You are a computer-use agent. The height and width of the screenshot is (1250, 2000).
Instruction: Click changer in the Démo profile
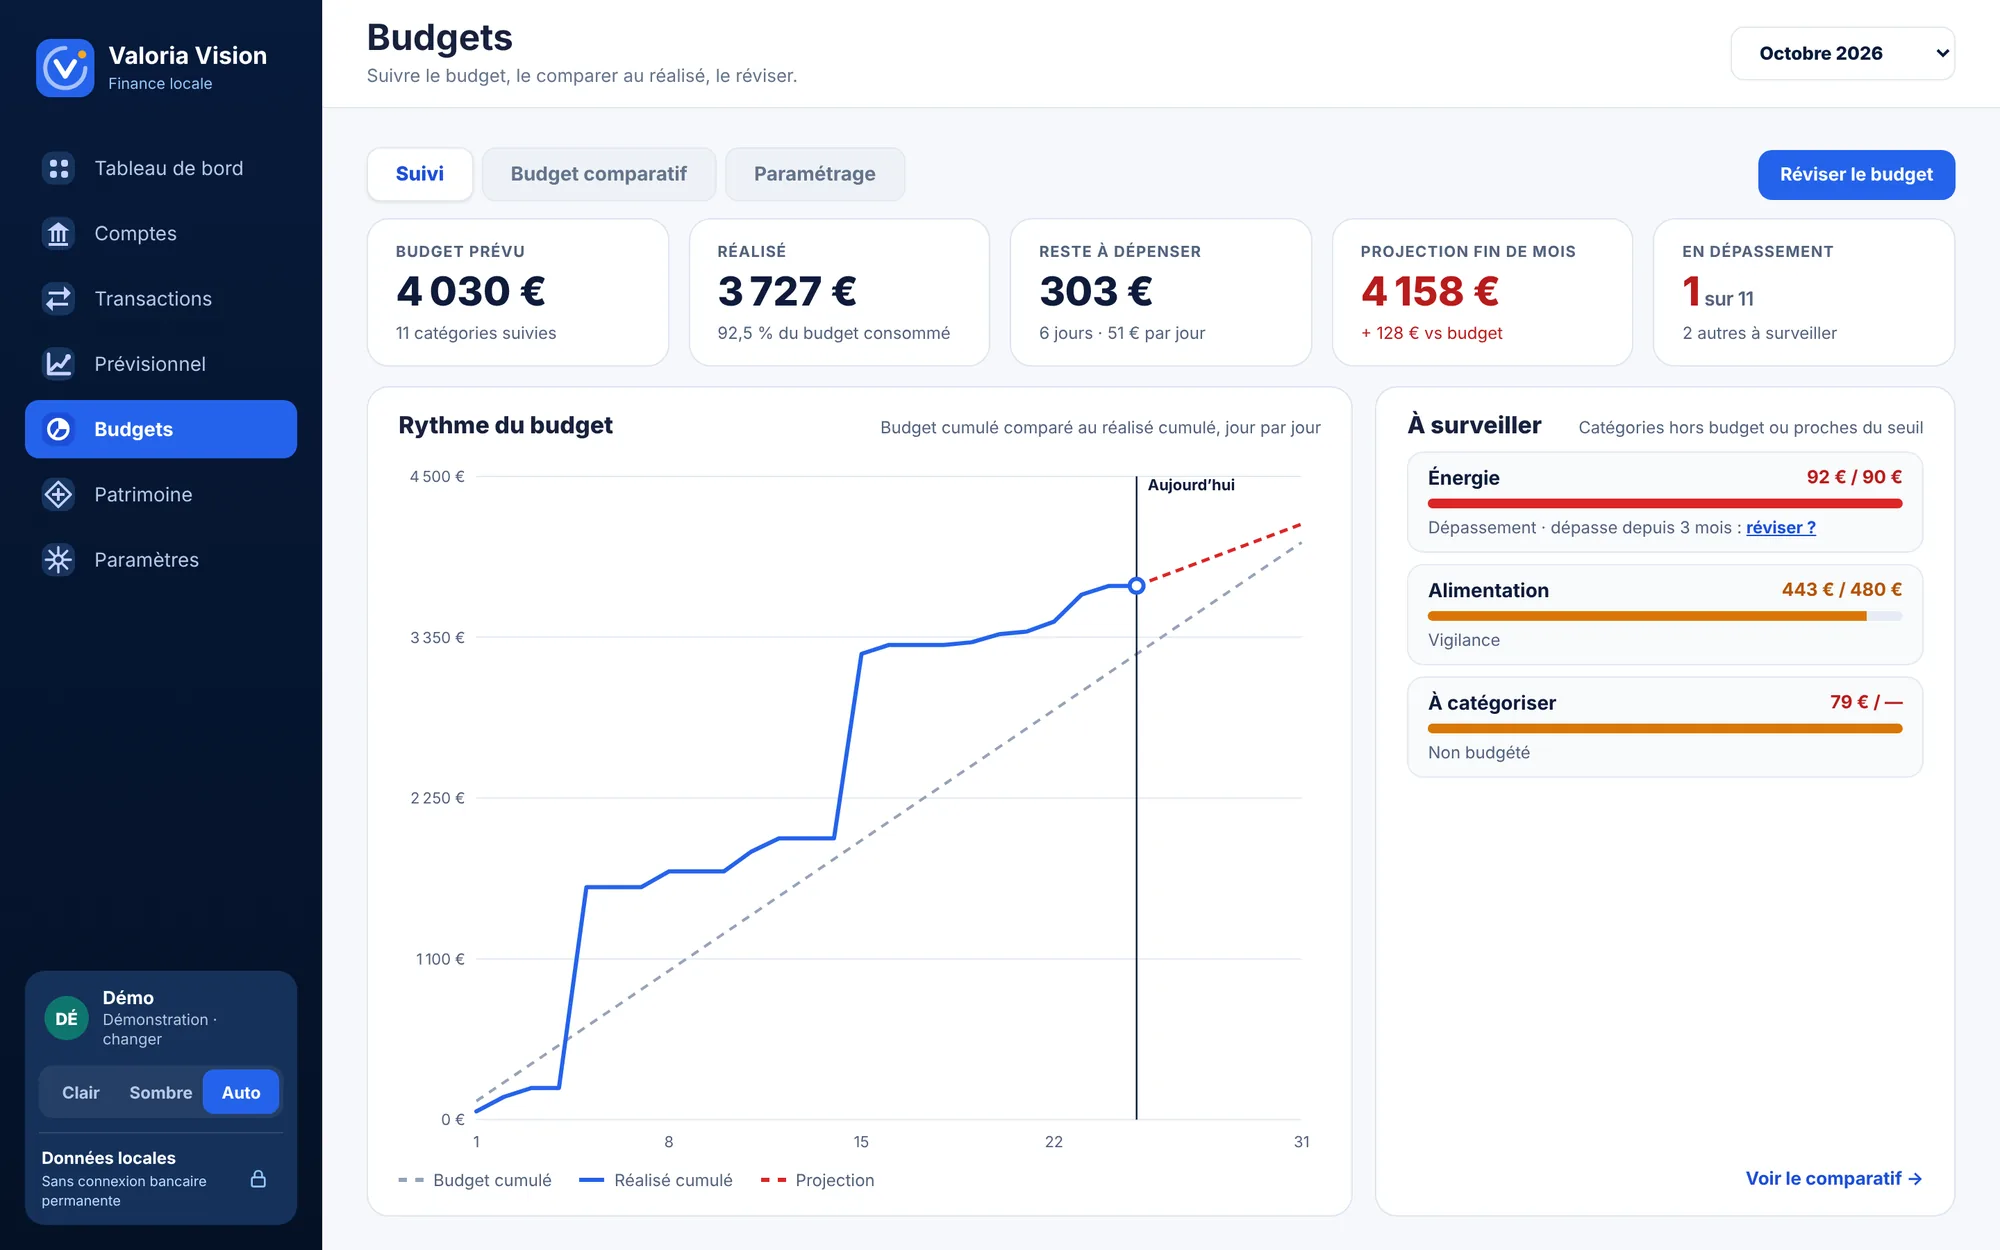pos(132,1039)
